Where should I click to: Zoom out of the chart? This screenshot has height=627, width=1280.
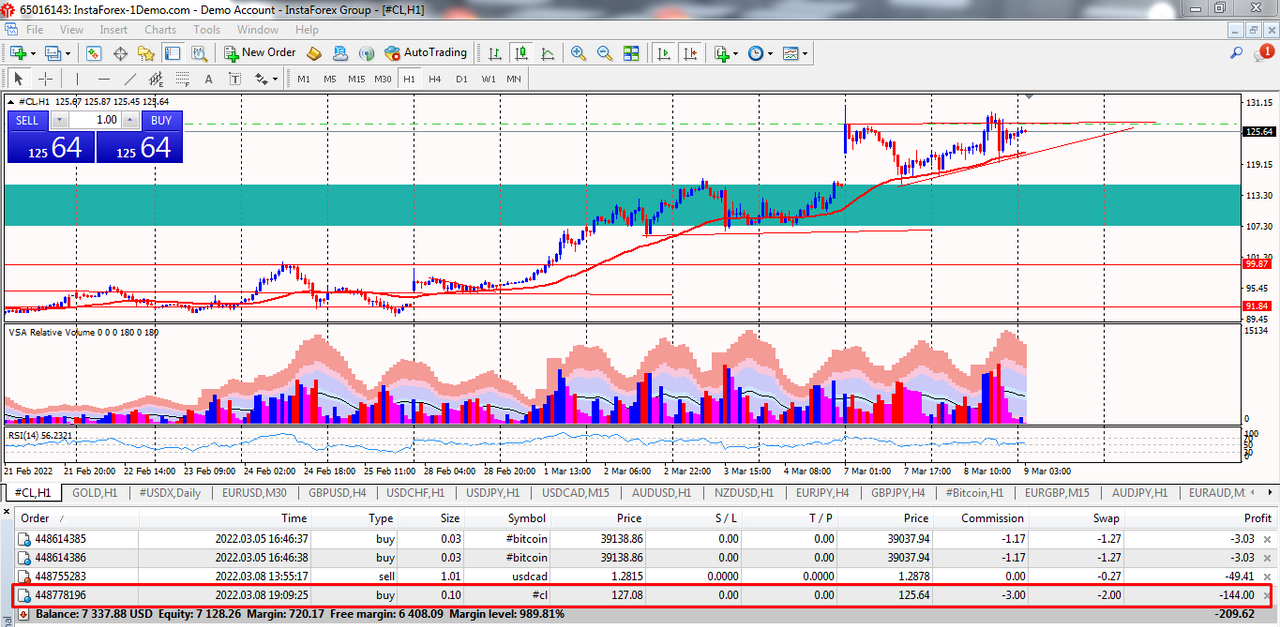[605, 53]
